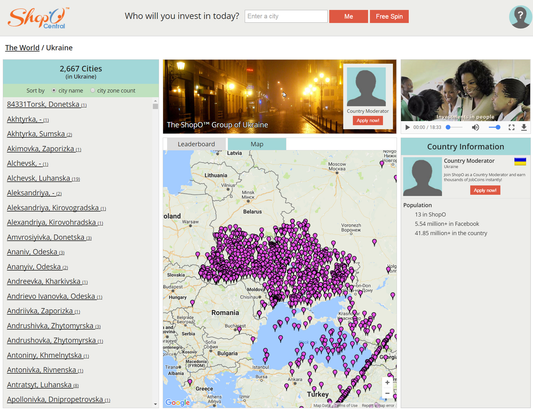The width and height of the screenshot is (533, 410).
Task: Click city list scrollbar down arrow
Action: click(x=155, y=404)
